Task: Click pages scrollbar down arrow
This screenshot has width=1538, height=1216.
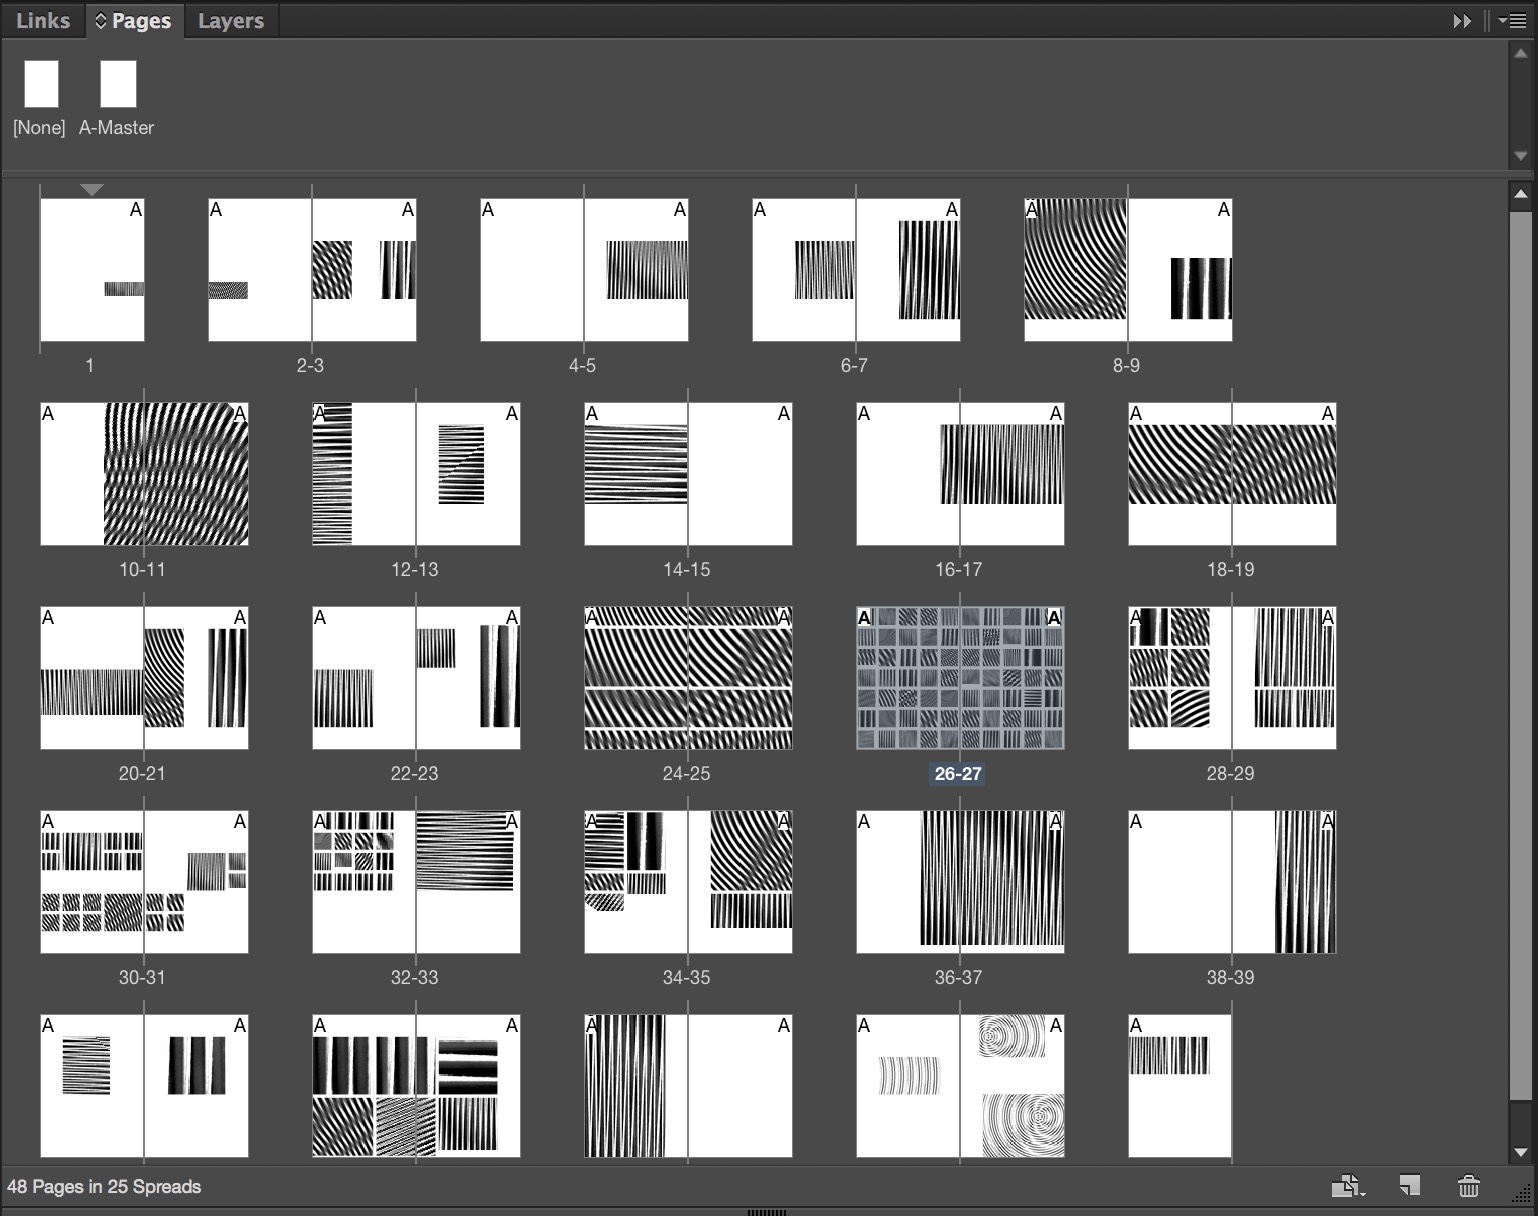Action: (x=1521, y=1152)
